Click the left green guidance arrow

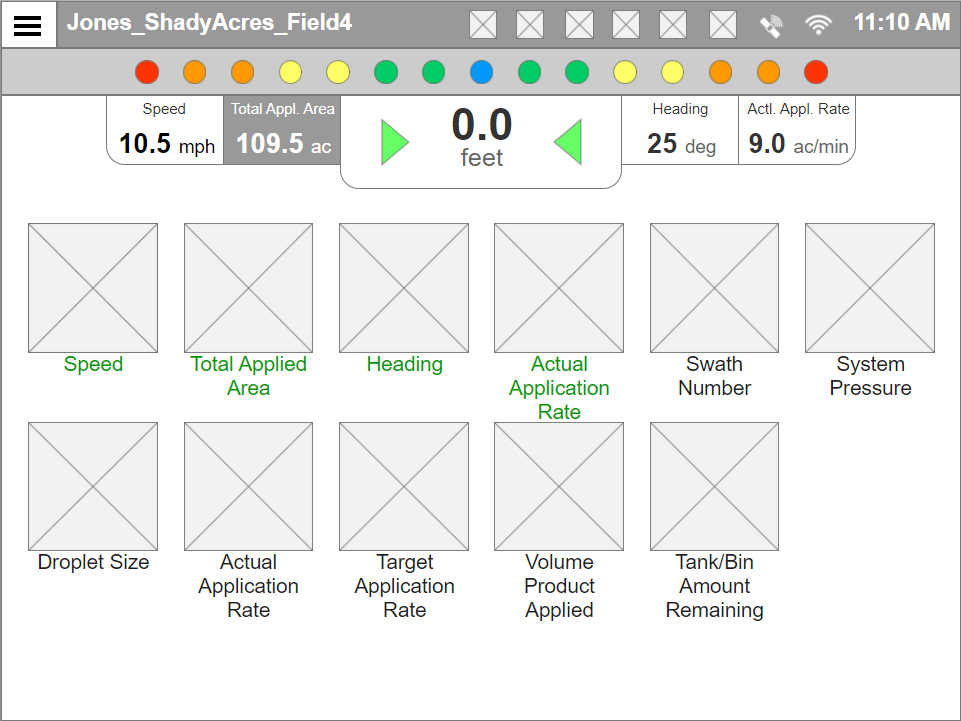point(395,142)
